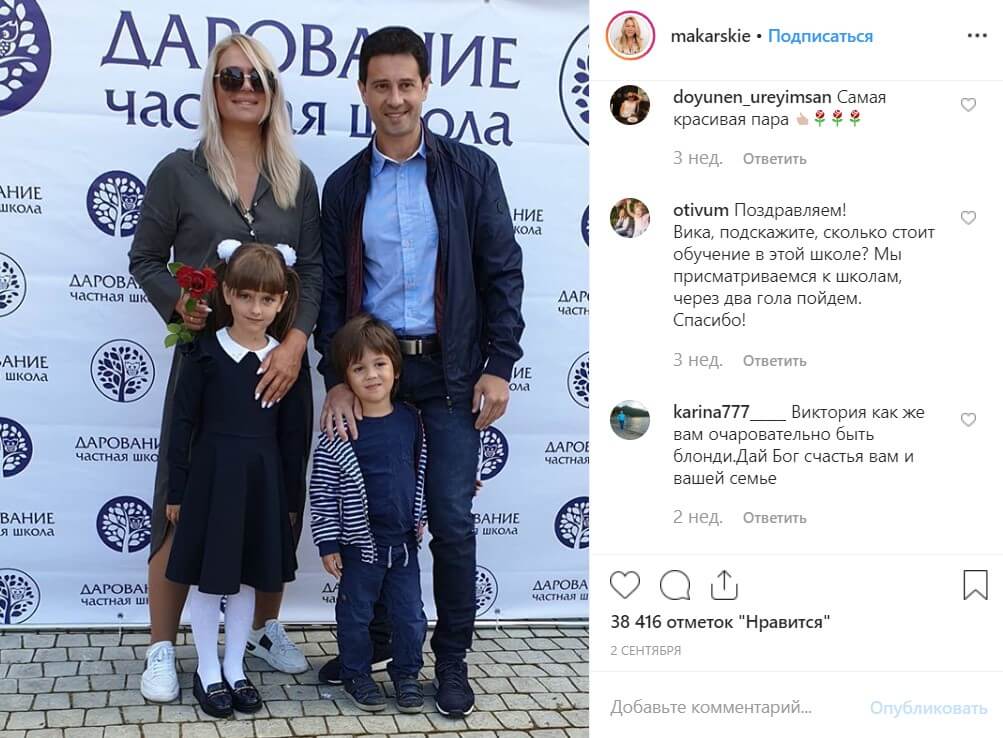This screenshot has height=738, width=1003.
Task: Focus the Добавьте комментарий input field
Action: click(729, 707)
